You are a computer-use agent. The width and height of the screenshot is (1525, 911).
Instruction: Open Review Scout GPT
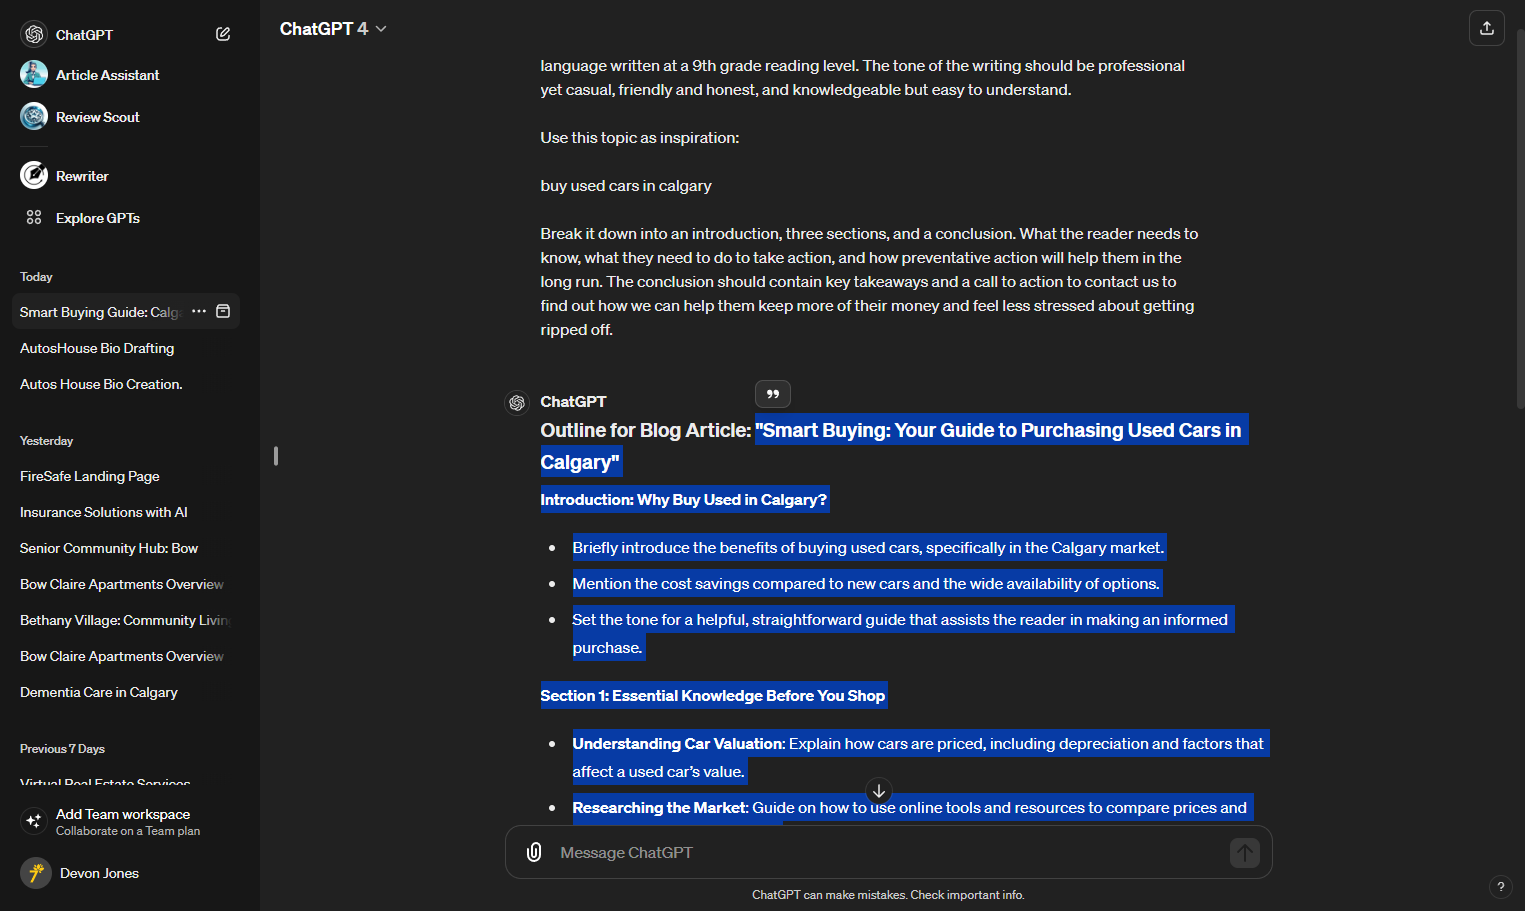pos(97,117)
